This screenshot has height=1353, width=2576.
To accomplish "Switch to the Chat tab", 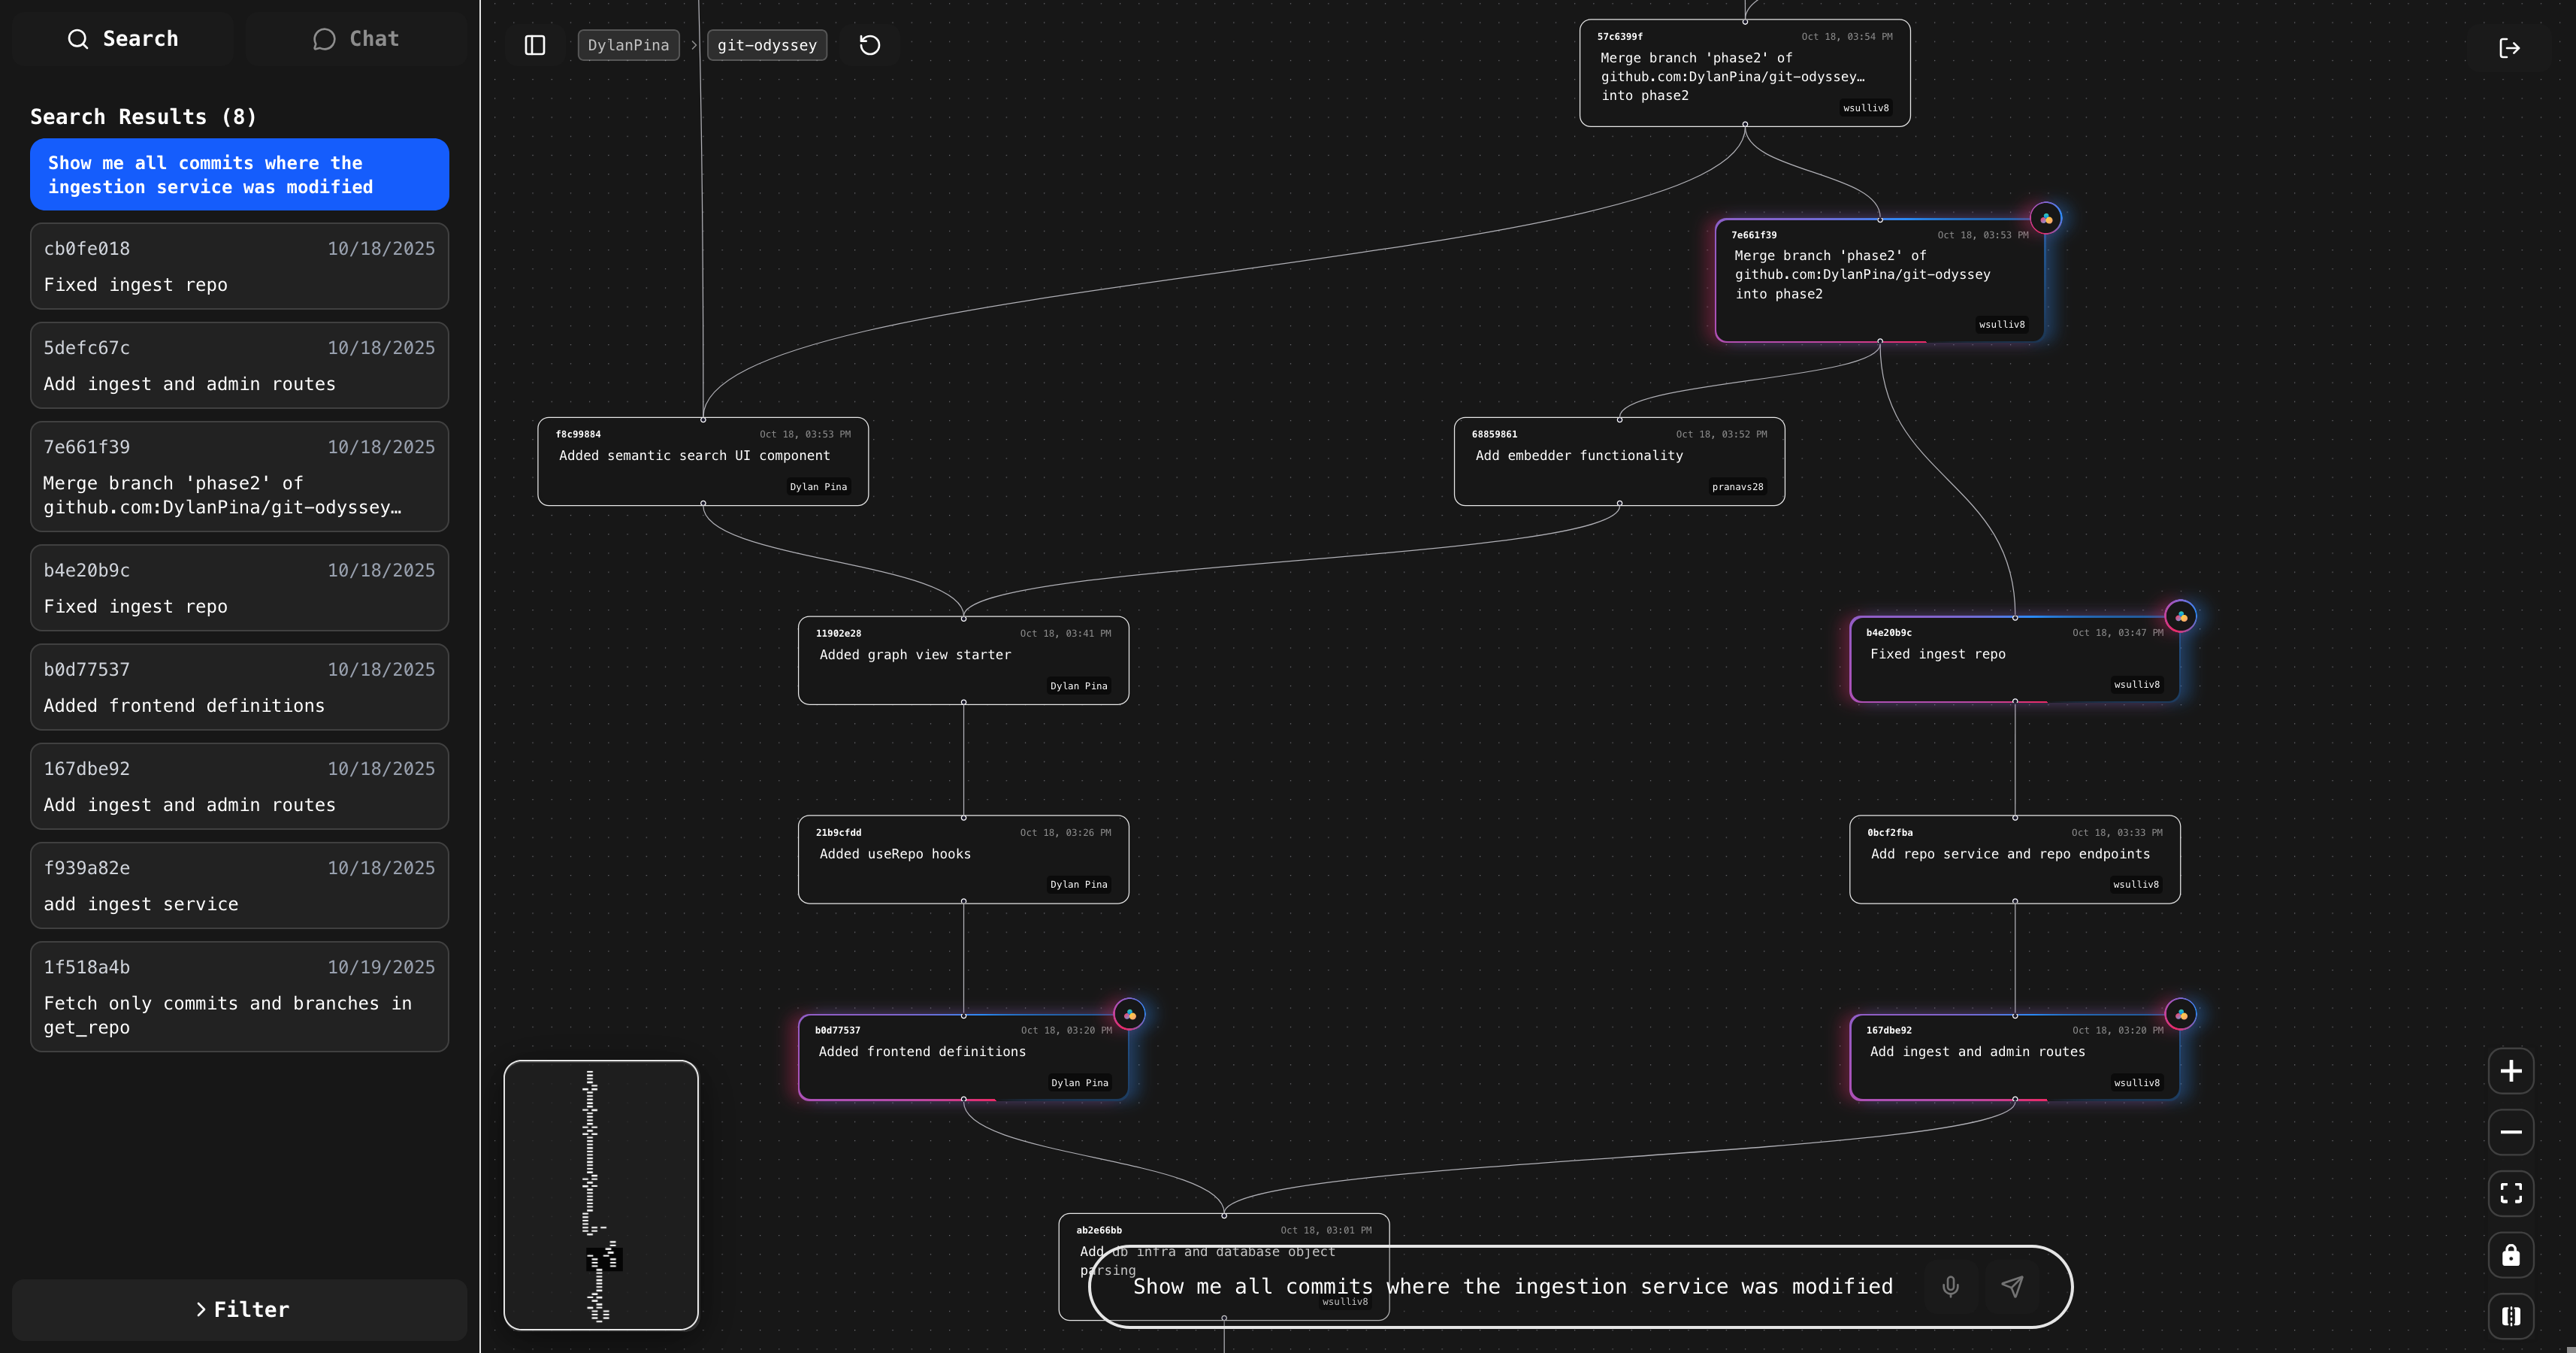I will click(x=356, y=39).
